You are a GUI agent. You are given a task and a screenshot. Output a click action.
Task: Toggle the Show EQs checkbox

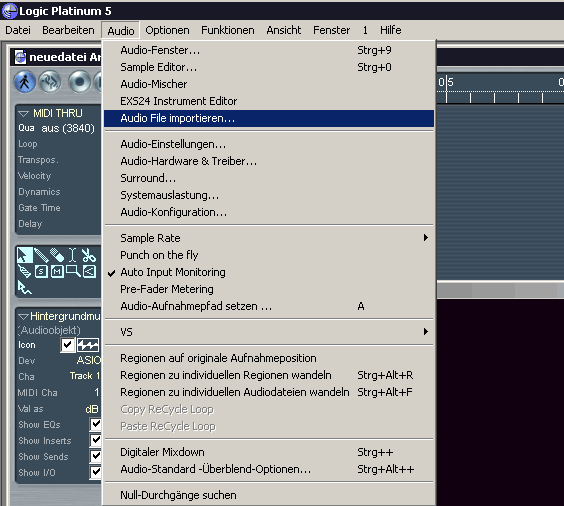(96, 424)
